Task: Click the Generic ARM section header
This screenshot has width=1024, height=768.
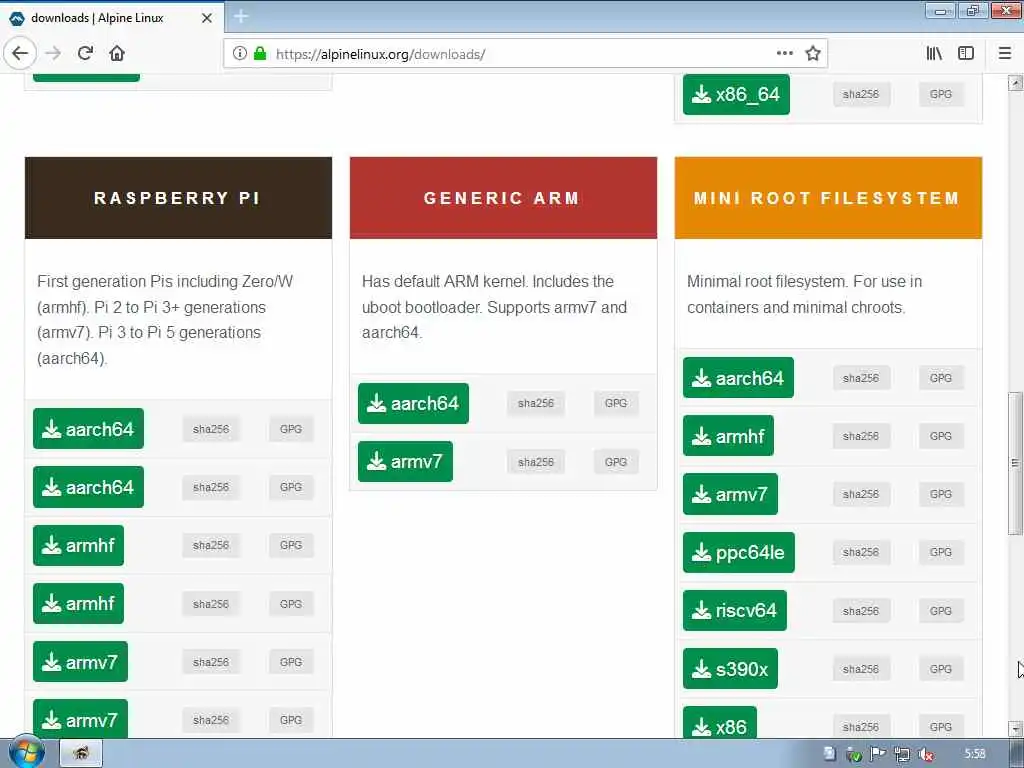Action: pos(503,198)
